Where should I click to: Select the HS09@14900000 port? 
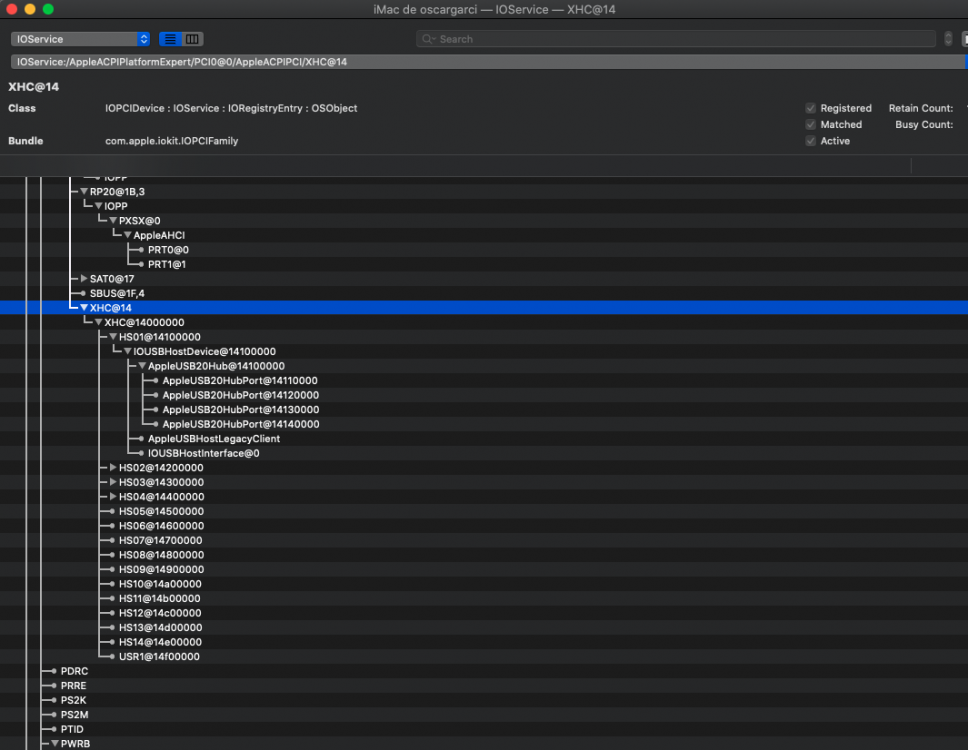(x=161, y=569)
